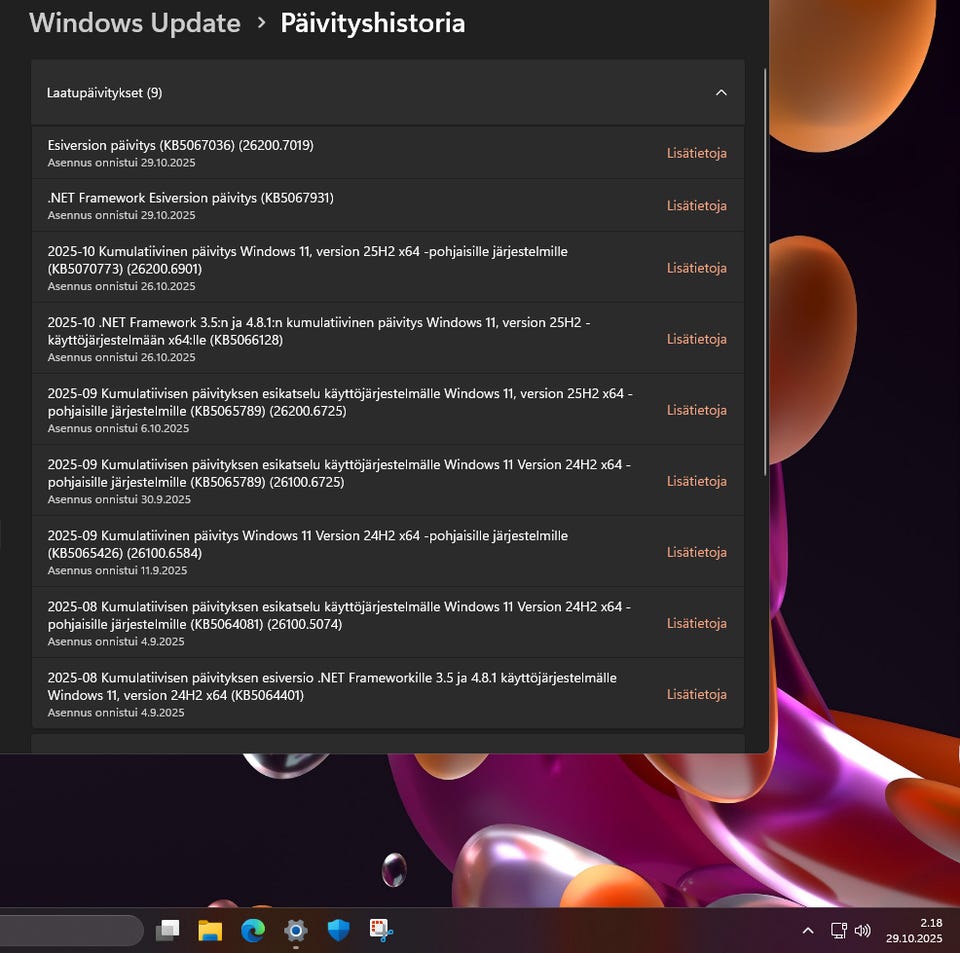Launch Microsoft Edge from the taskbar
The width and height of the screenshot is (960, 953).
coord(253,930)
